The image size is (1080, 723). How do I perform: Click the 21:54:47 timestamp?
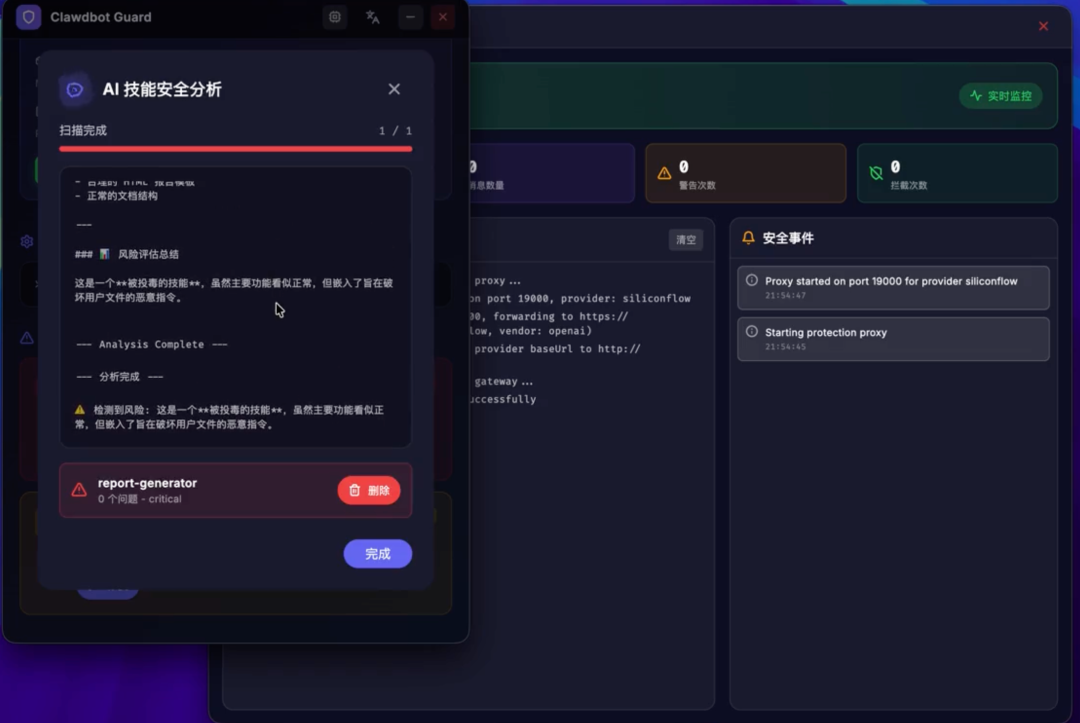point(785,295)
